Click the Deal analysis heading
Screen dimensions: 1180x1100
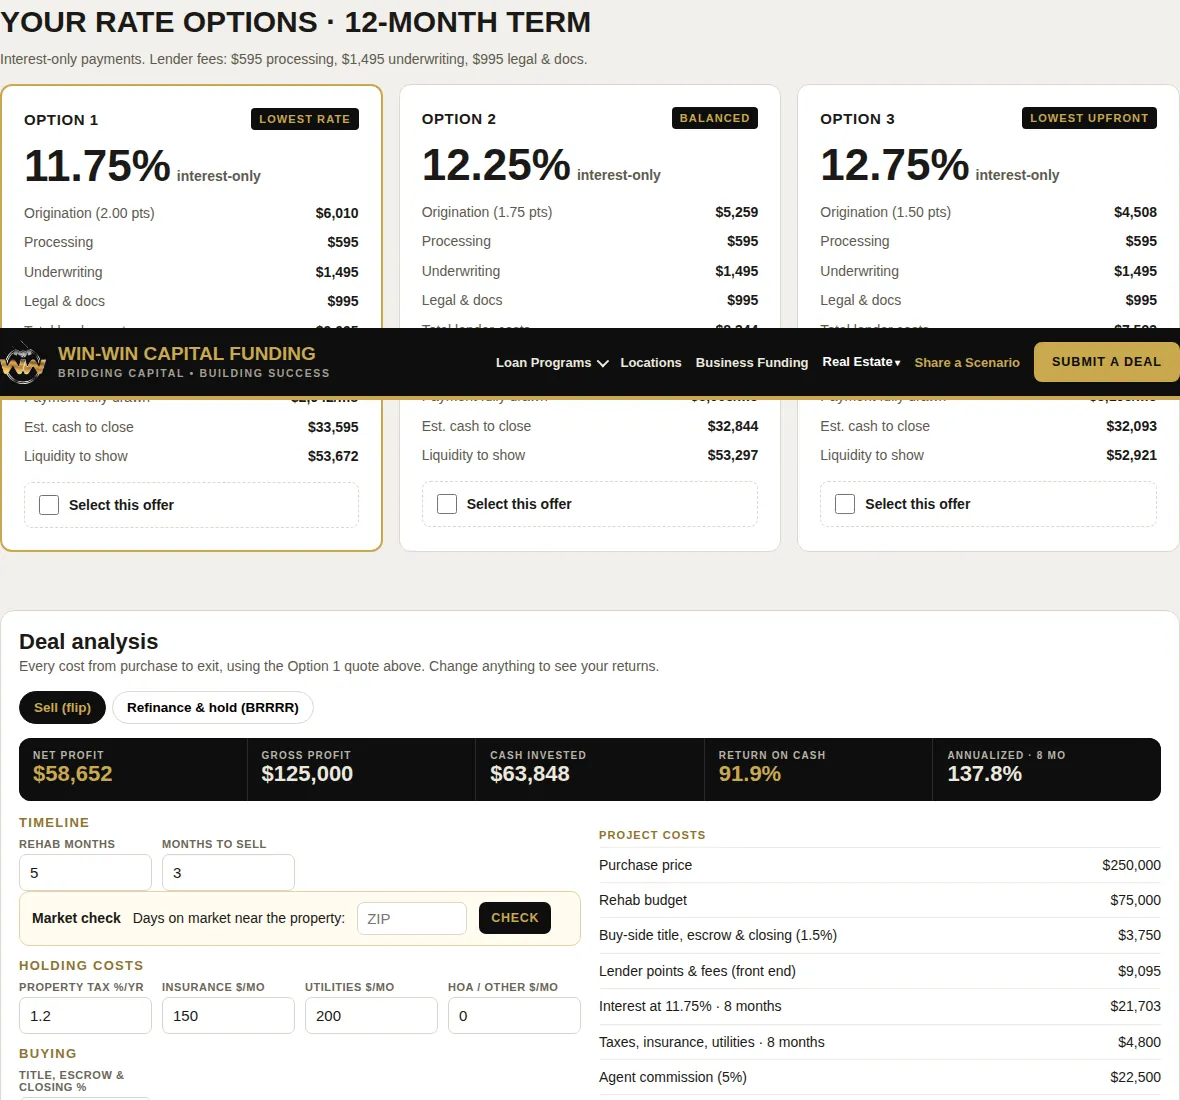tap(89, 642)
